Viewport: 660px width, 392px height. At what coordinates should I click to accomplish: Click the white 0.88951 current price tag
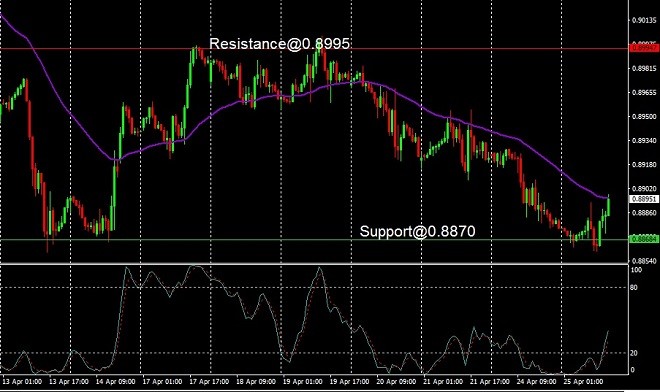click(644, 199)
